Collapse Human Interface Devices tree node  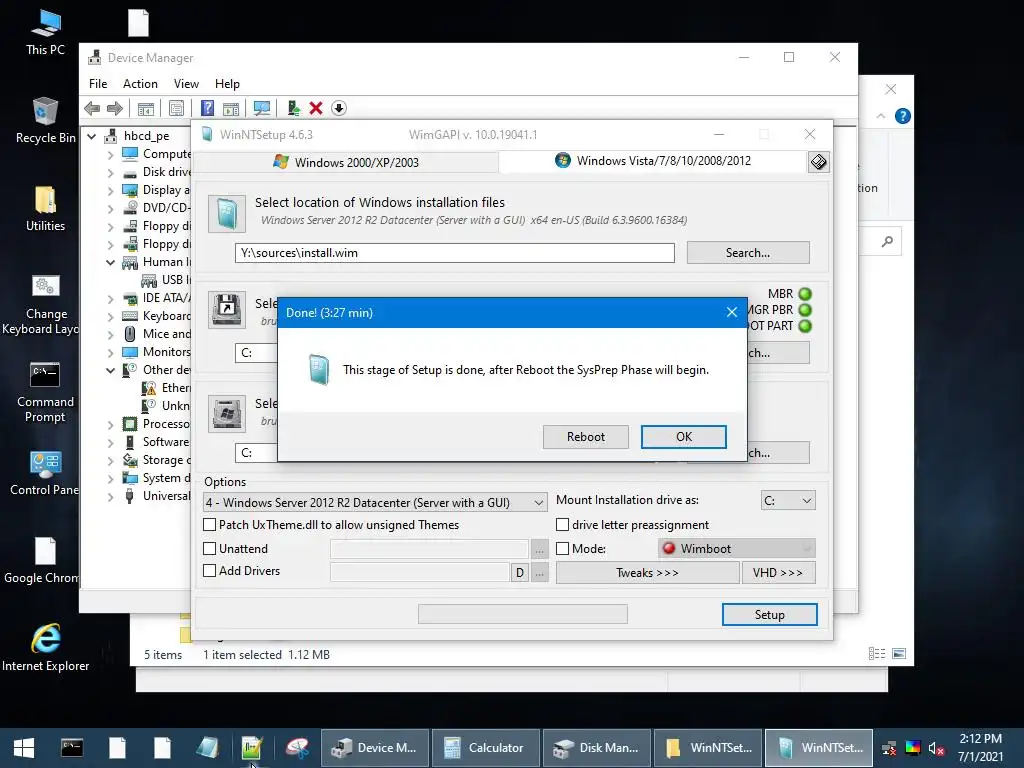pos(110,263)
